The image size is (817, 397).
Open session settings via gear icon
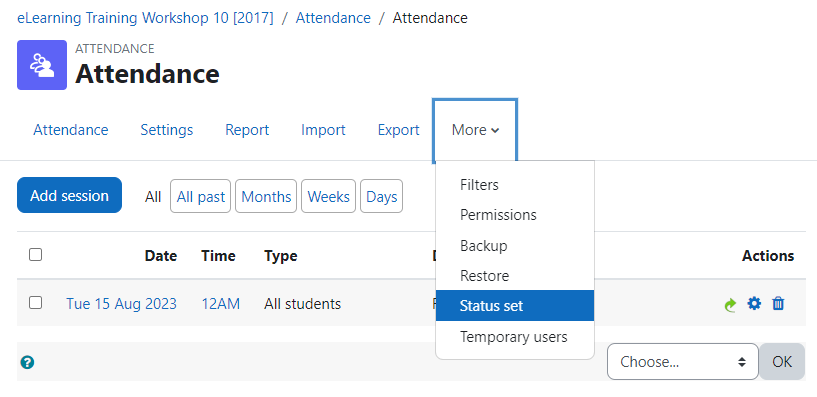coord(754,303)
